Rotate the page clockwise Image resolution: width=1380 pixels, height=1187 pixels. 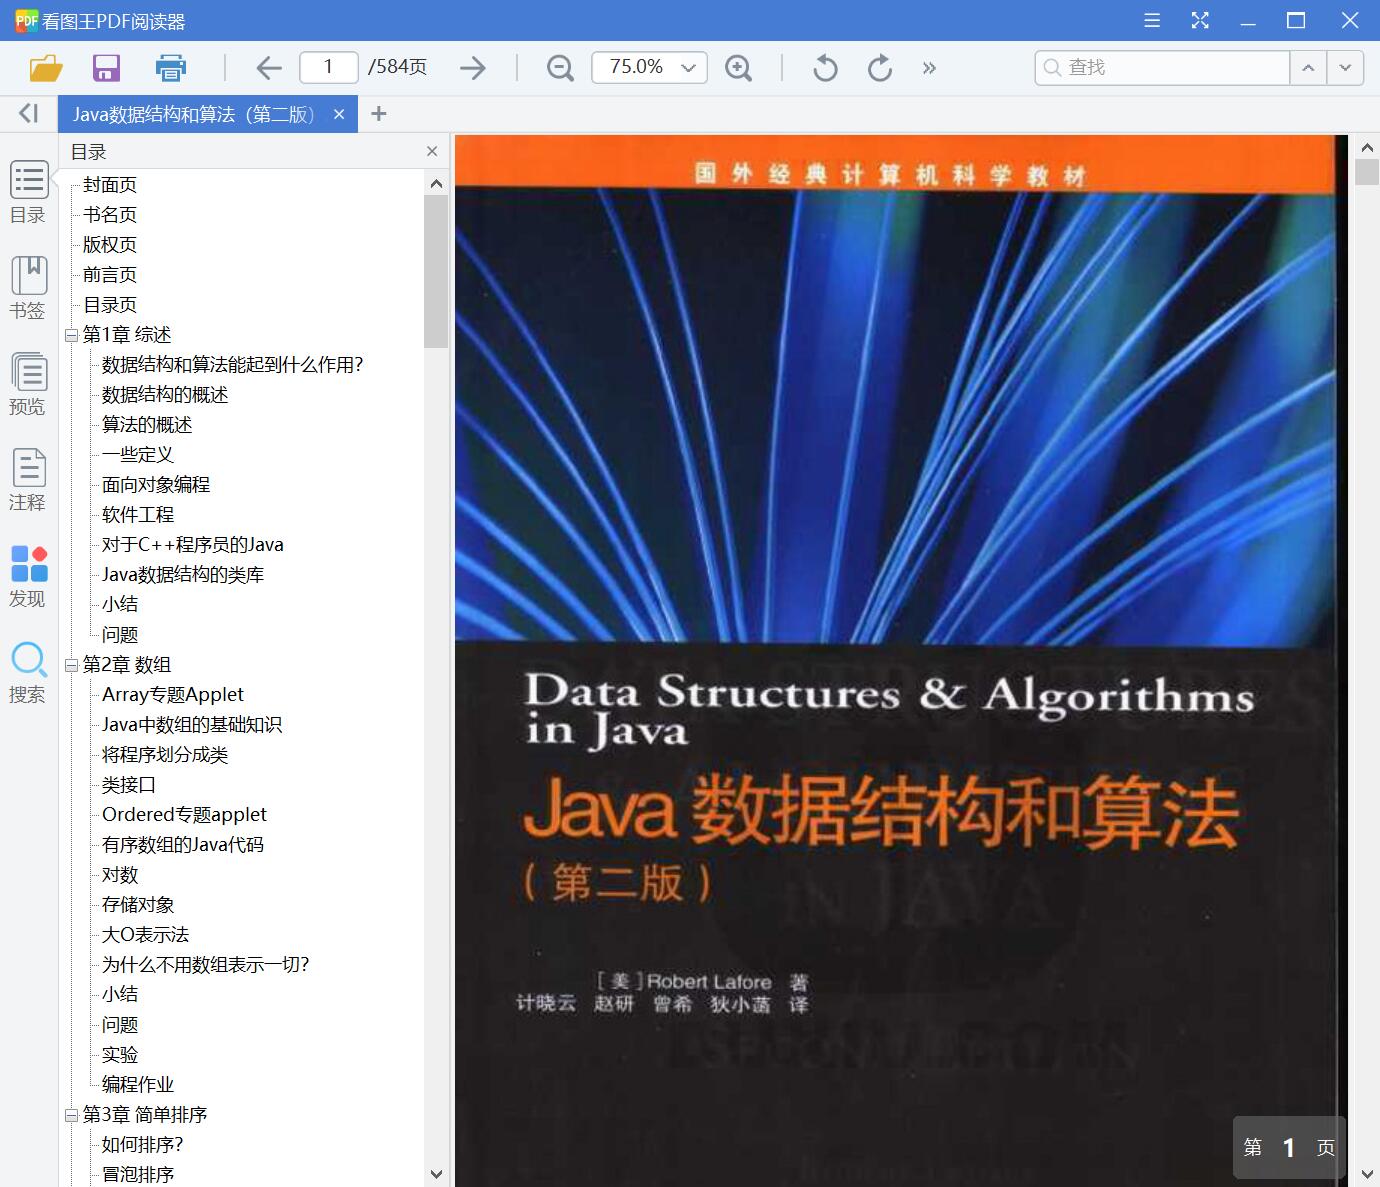pyautogui.click(x=880, y=68)
